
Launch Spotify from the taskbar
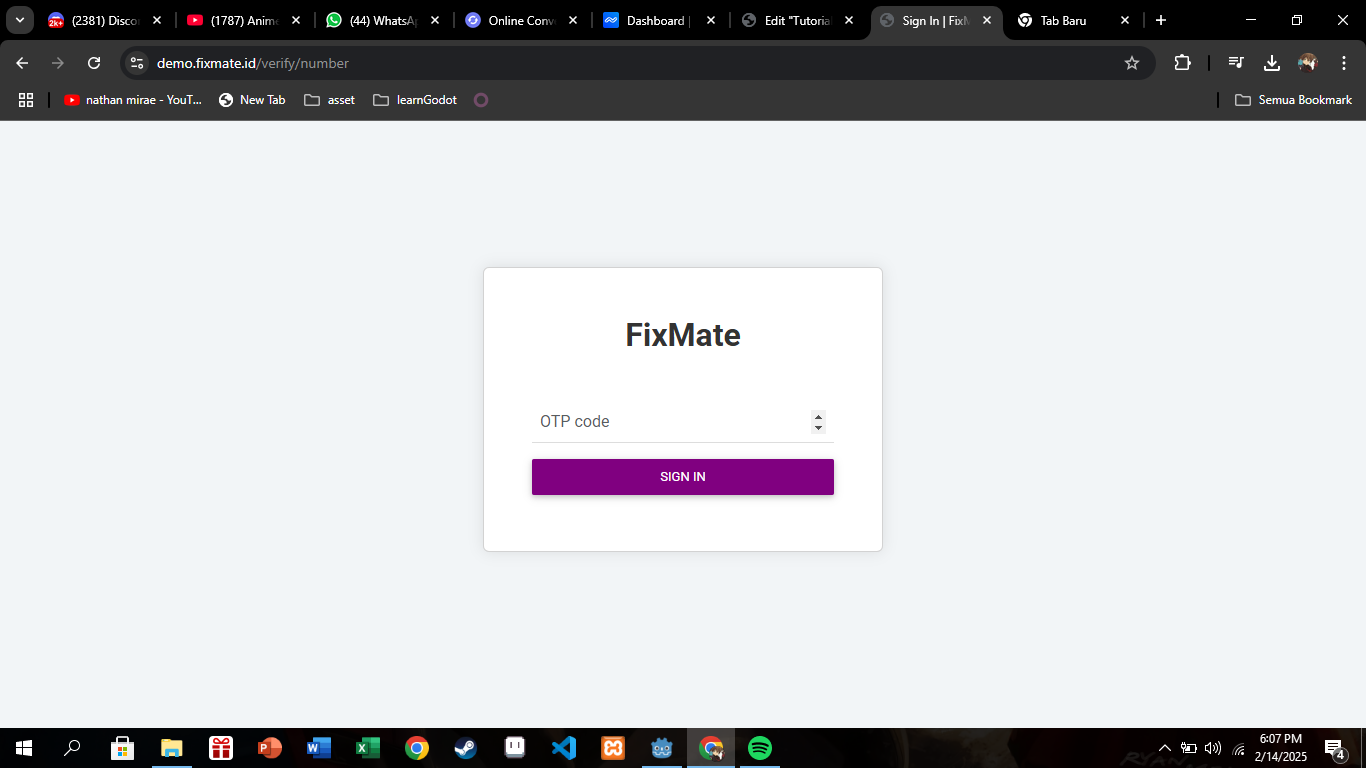tap(760, 748)
